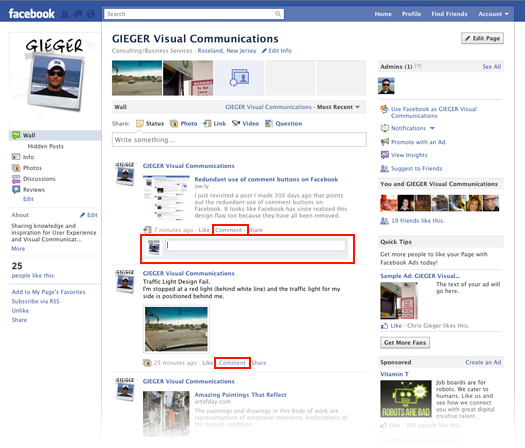Click the Write something box
This screenshot has width=525, height=448.
[x=239, y=140]
